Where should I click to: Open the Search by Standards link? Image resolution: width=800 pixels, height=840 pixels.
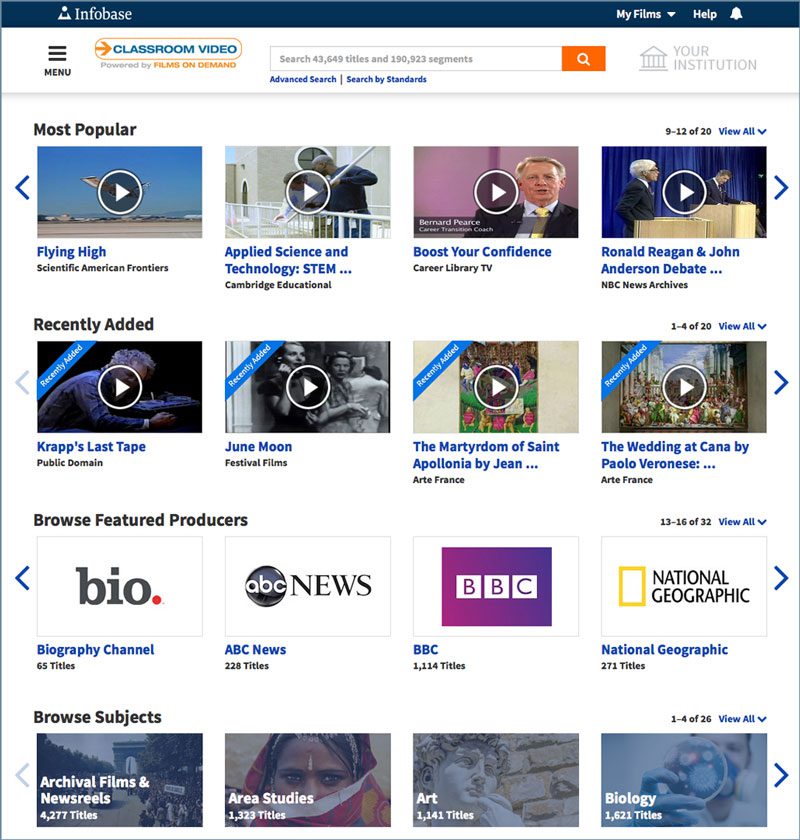pyautogui.click(x=386, y=79)
